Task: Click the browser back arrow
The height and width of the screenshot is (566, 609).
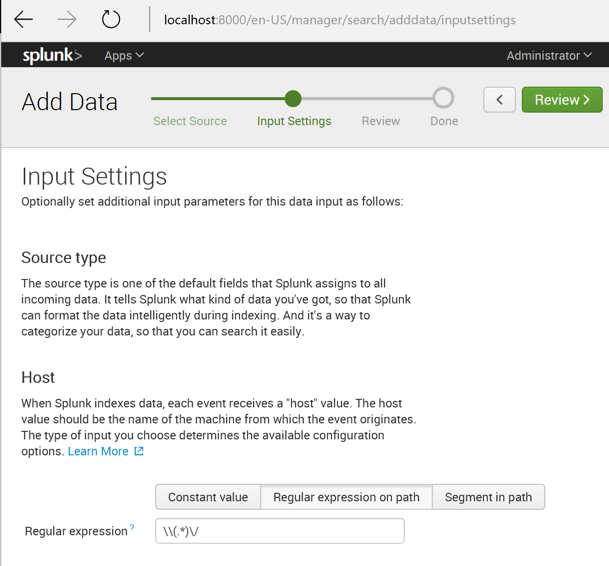Action: coord(24,19)
